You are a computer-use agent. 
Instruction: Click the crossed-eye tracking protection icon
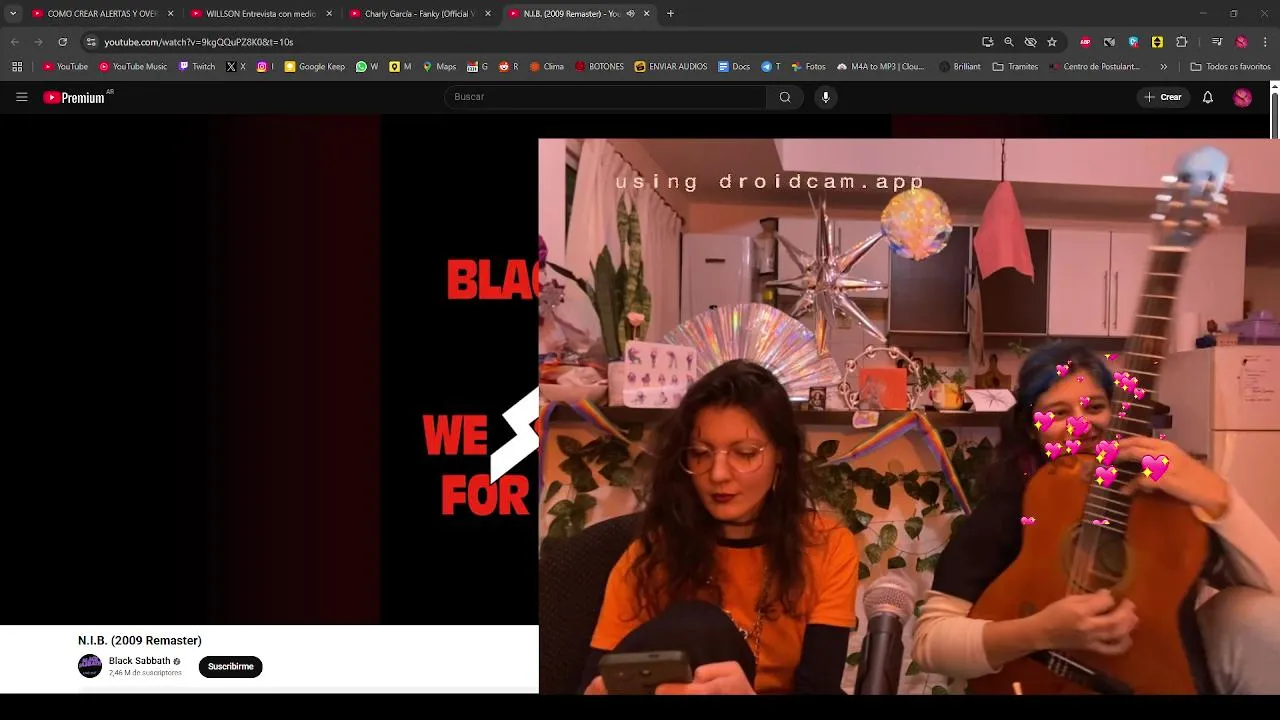[x=1030, y=42]
